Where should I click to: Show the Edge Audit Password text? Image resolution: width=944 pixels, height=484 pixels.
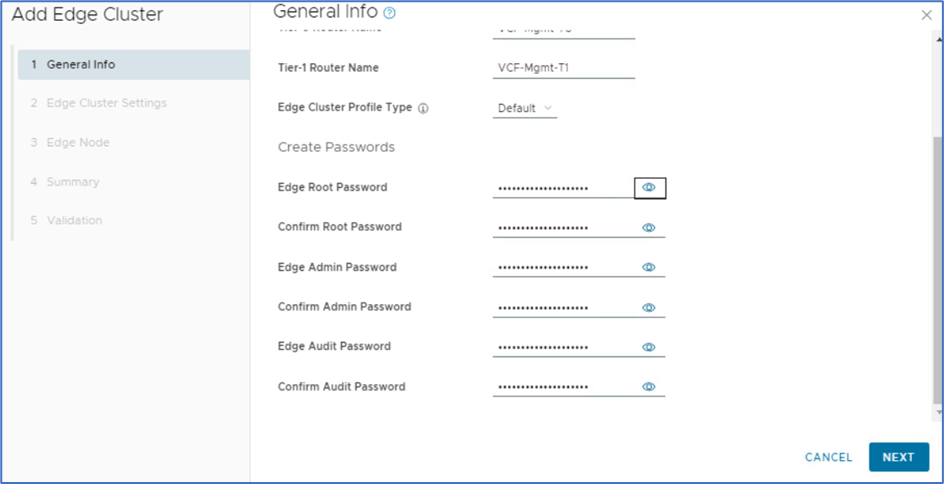[x=649, y=347]
